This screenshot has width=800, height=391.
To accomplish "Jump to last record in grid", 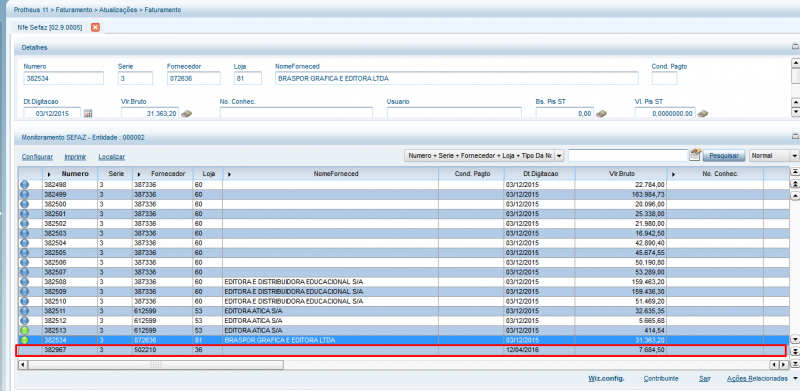I will [794, 364].
